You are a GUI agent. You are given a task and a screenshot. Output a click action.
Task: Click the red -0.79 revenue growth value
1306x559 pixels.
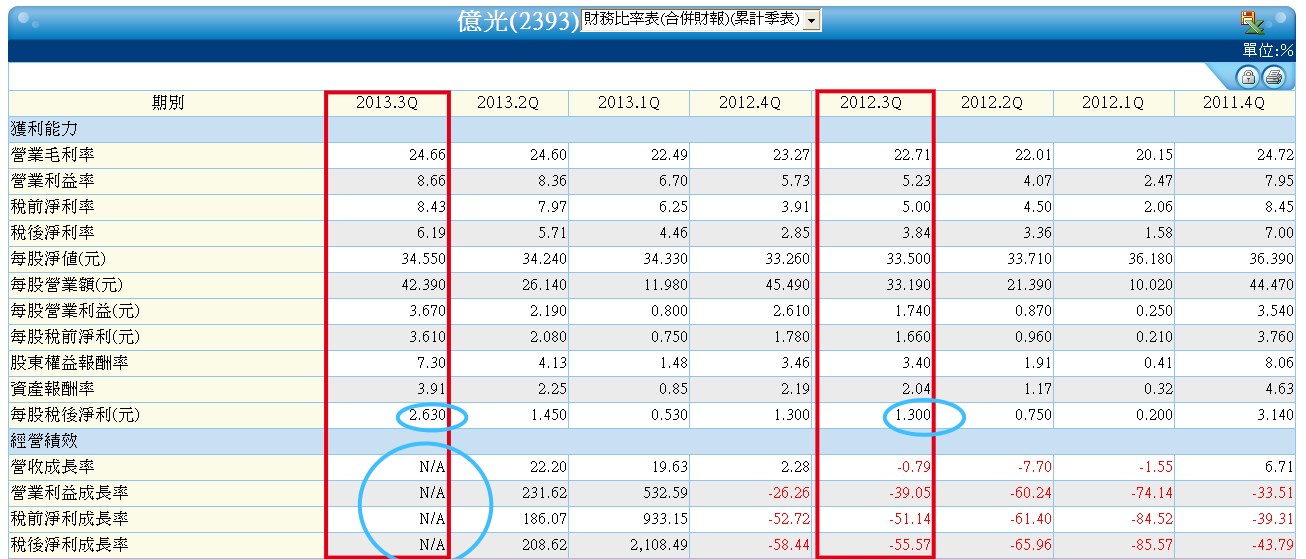tap(912, 467)
